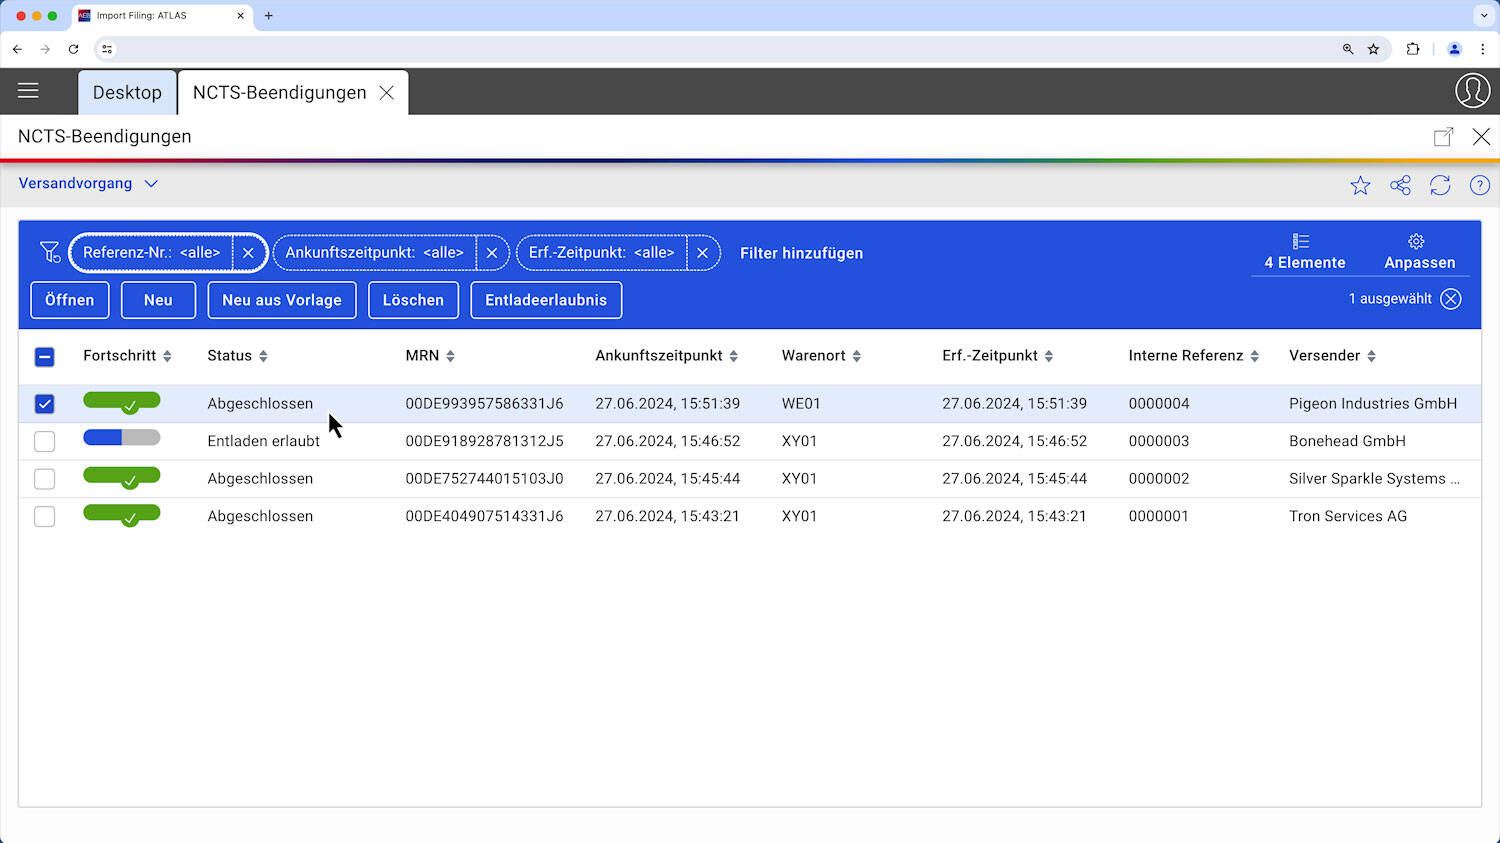Check the Silver Sparkle Systems row checkbox
The height and width of the screenshot is (843, 1500).
tap(44, 479)
